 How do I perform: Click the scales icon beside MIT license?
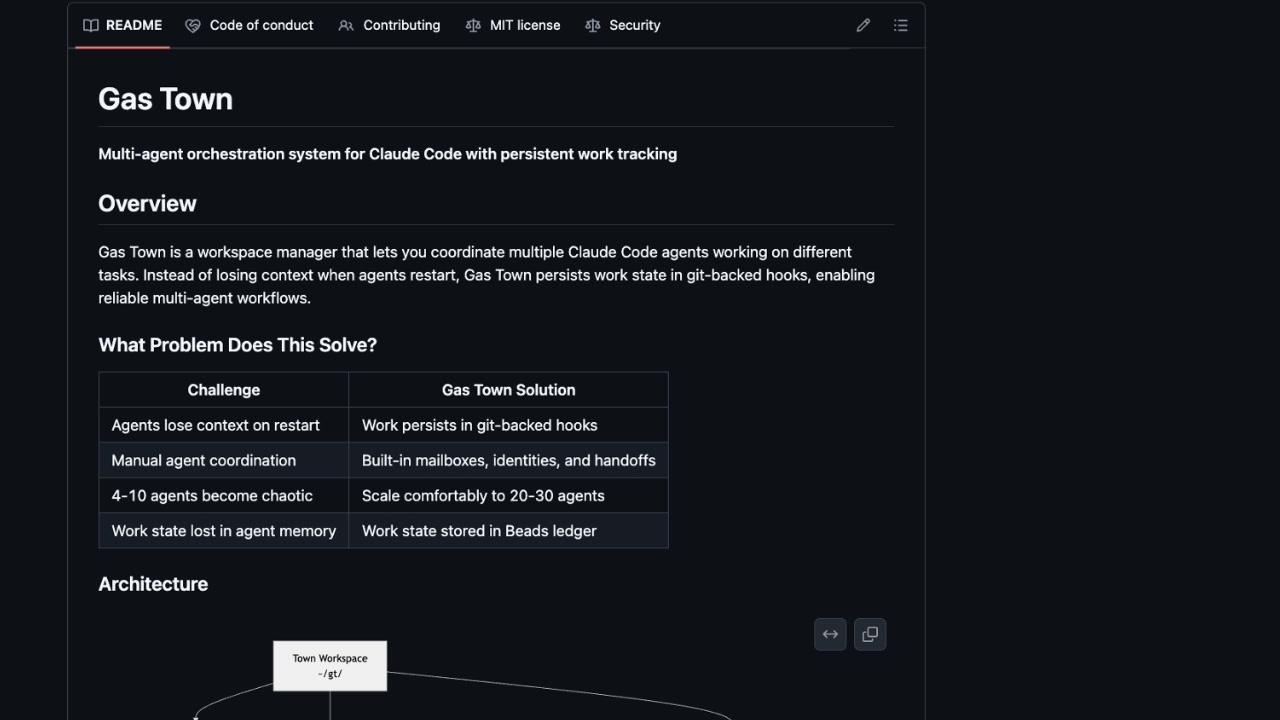pyautogui.click(x=472, y=25)
